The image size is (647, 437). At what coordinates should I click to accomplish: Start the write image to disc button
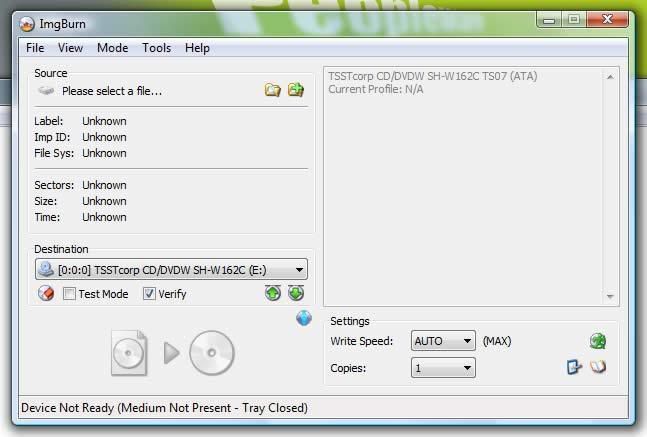pos(173,353)
